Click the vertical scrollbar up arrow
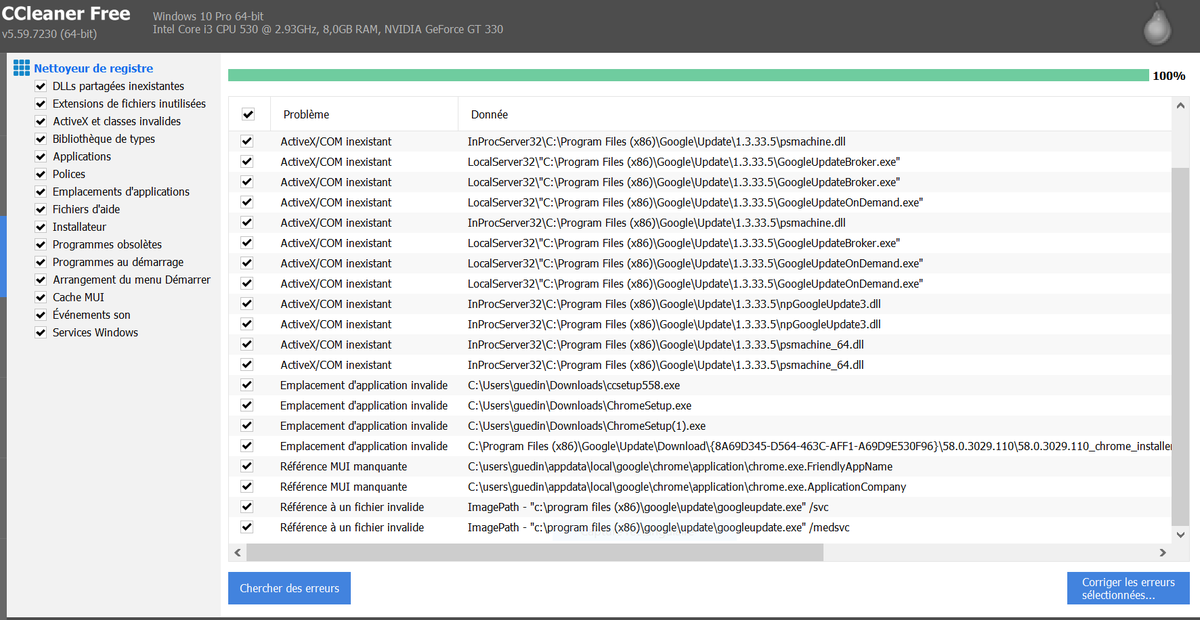Screen dimensions: 1200x620 1180,106
